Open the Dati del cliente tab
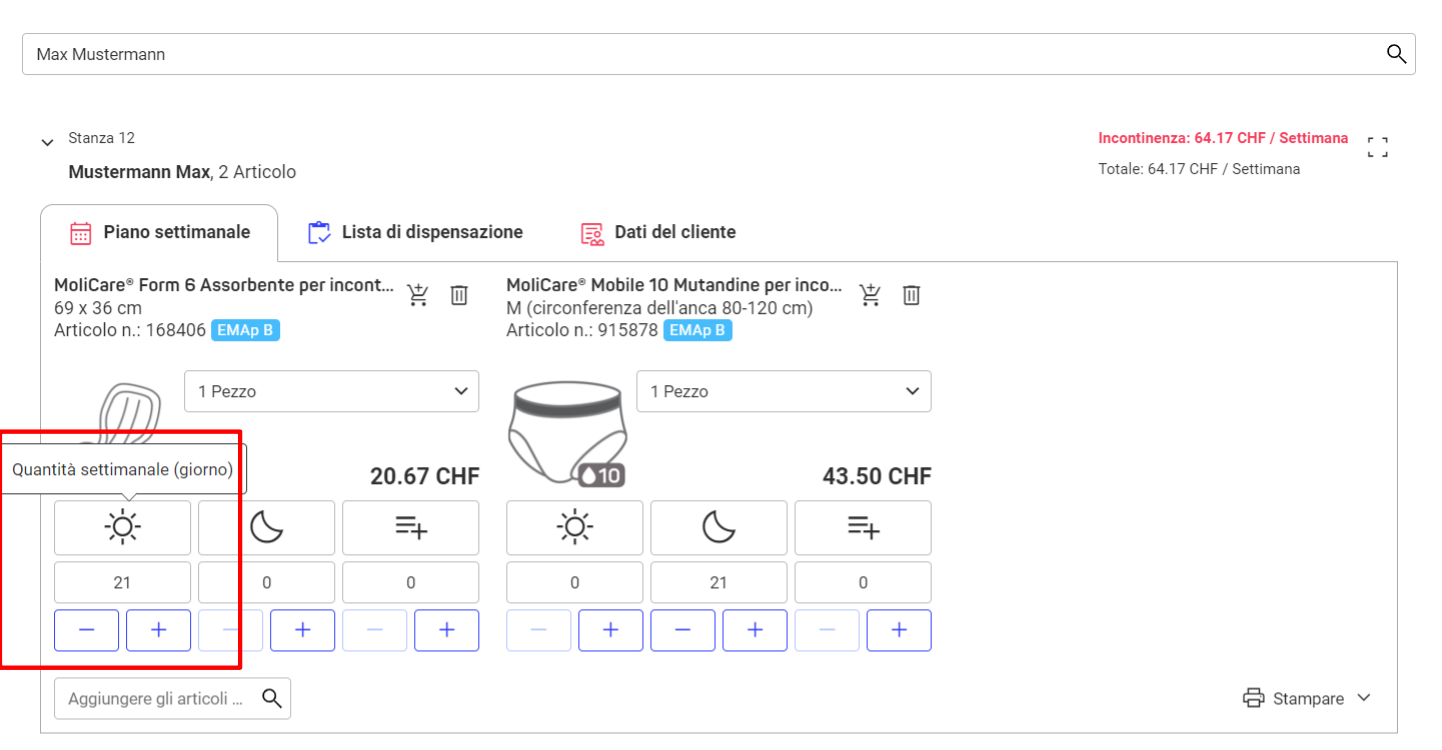Viewport: 1442px width, 750px height. (659, 232)
